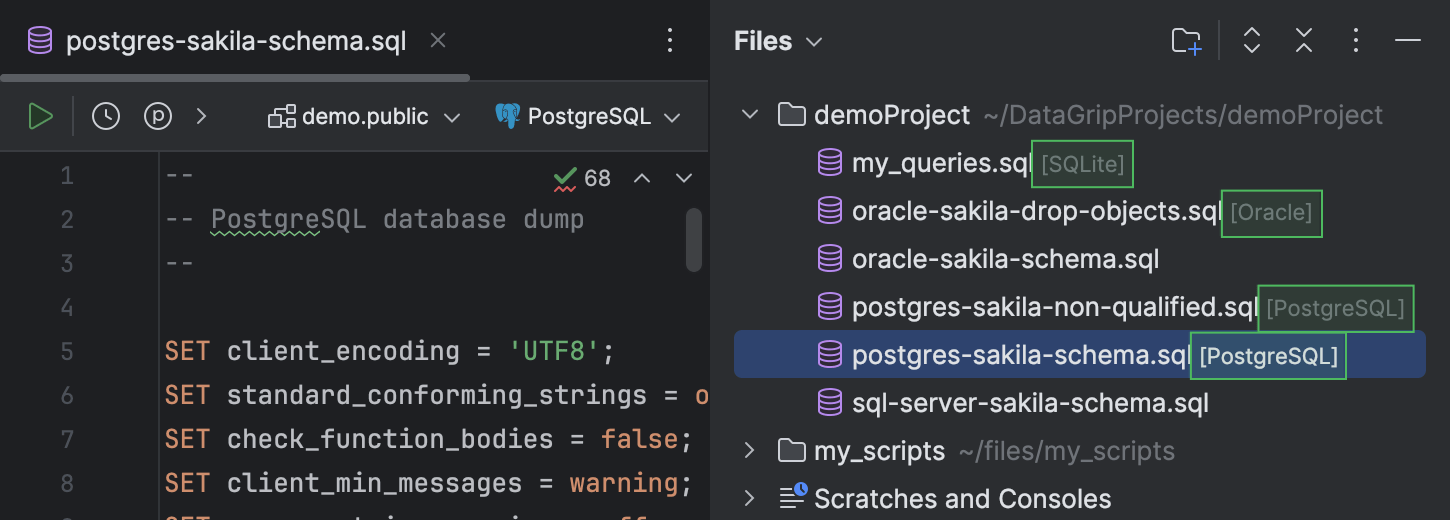Run the SQL script with Execute button
The height and width of the screenshot is (520, 1450).
coord(40,117)
